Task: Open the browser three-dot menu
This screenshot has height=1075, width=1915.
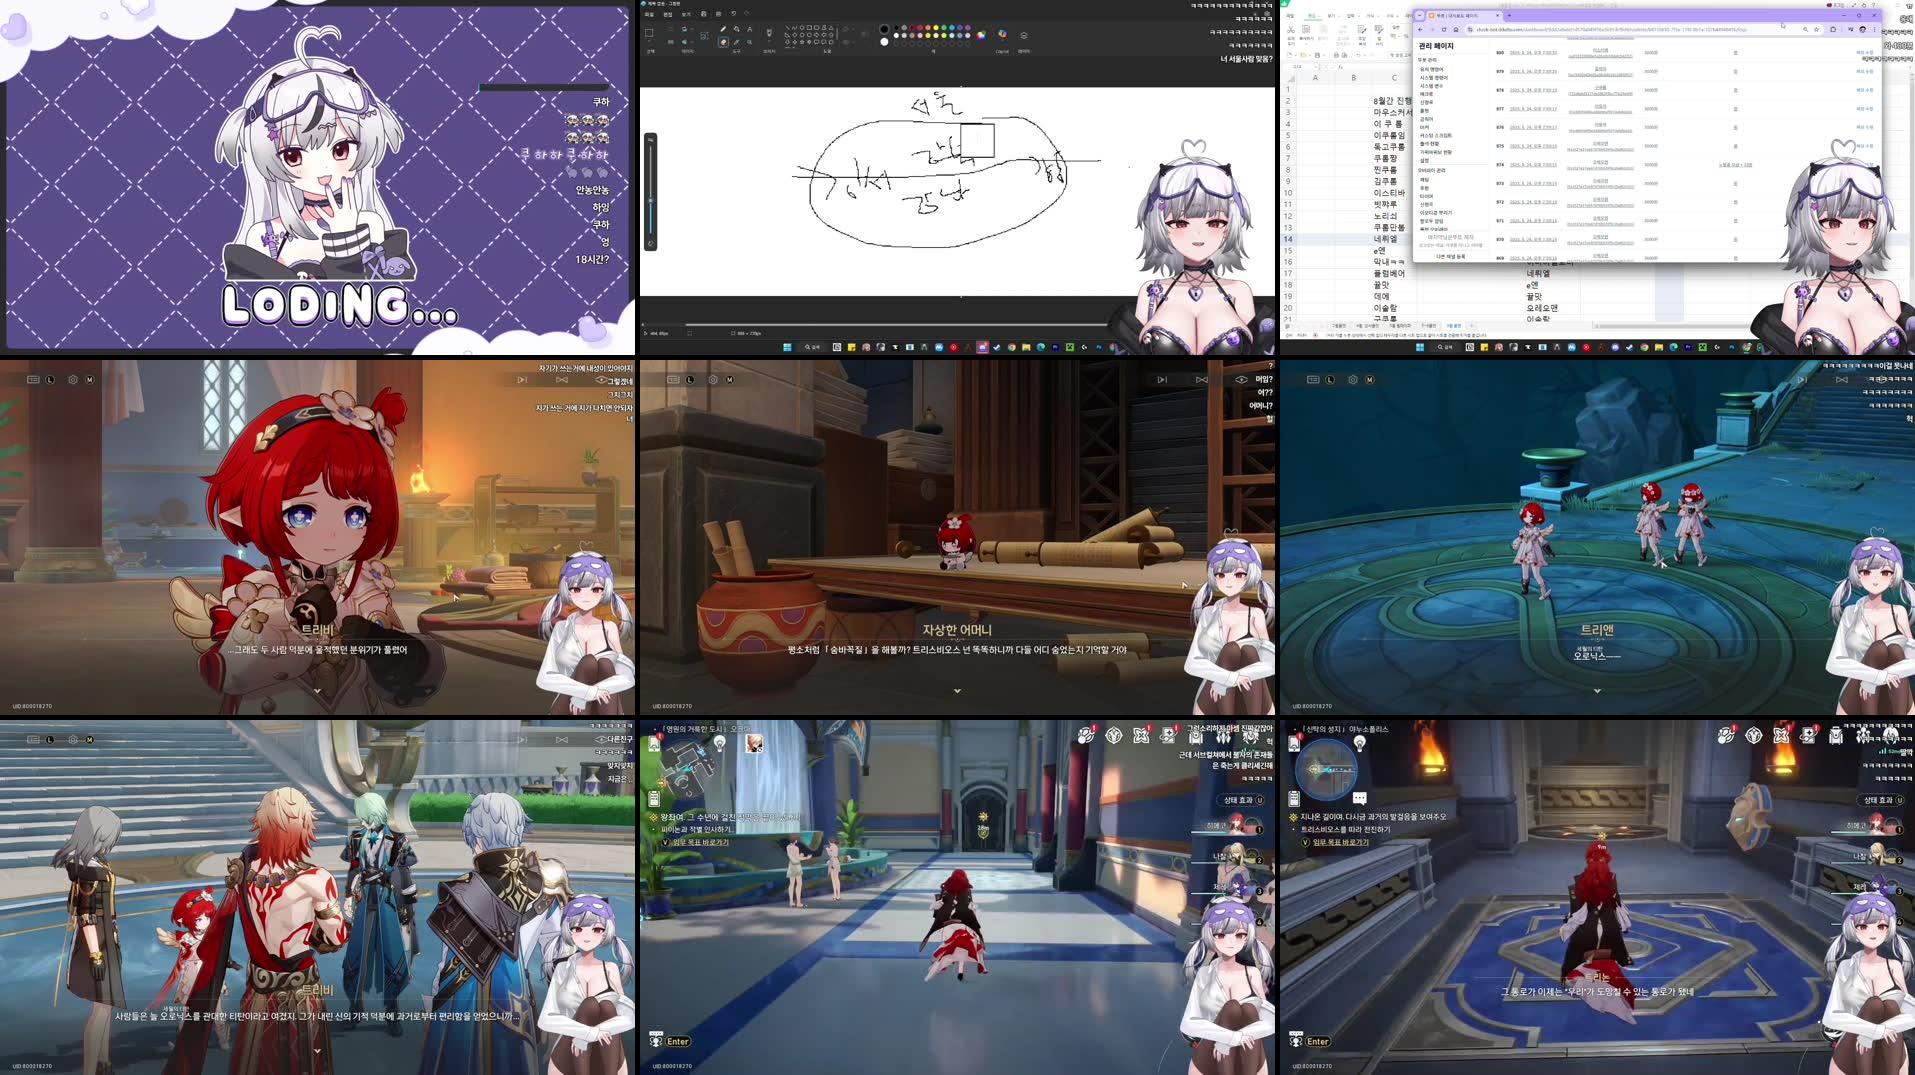Action: point(1874,29)
